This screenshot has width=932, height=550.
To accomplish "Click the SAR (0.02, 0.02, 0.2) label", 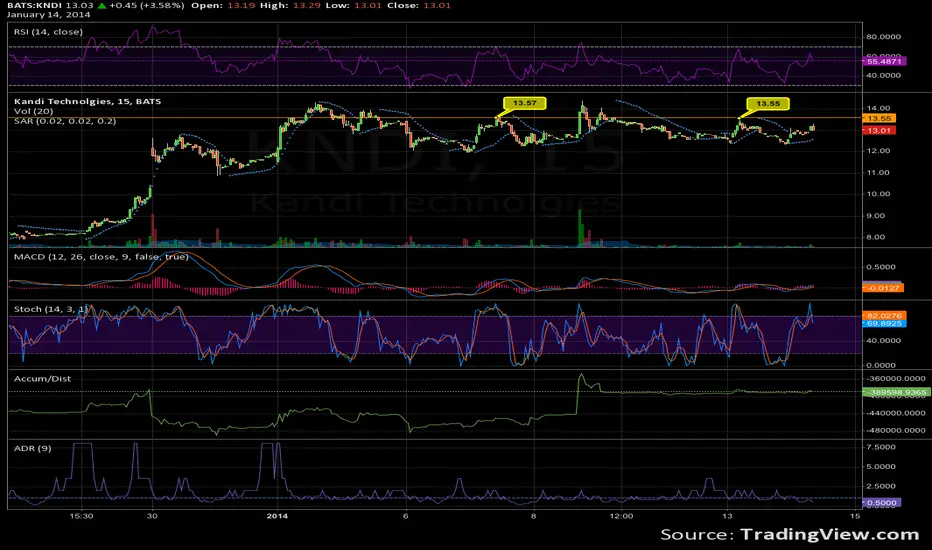I will [x=65, y=121].
